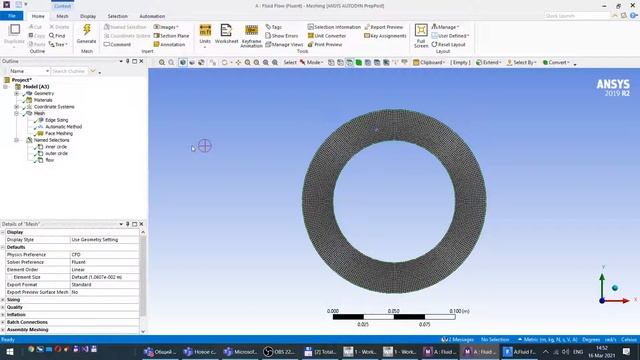Open Manage Views

click(x=284, y=44)
